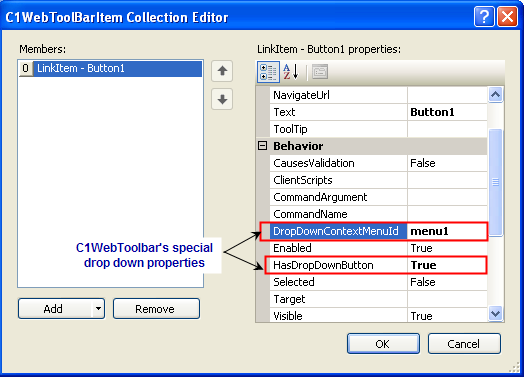Viewport: 524px width, 377px height.
Task: Select the Selected property name
Action: (x=294, y=282)
